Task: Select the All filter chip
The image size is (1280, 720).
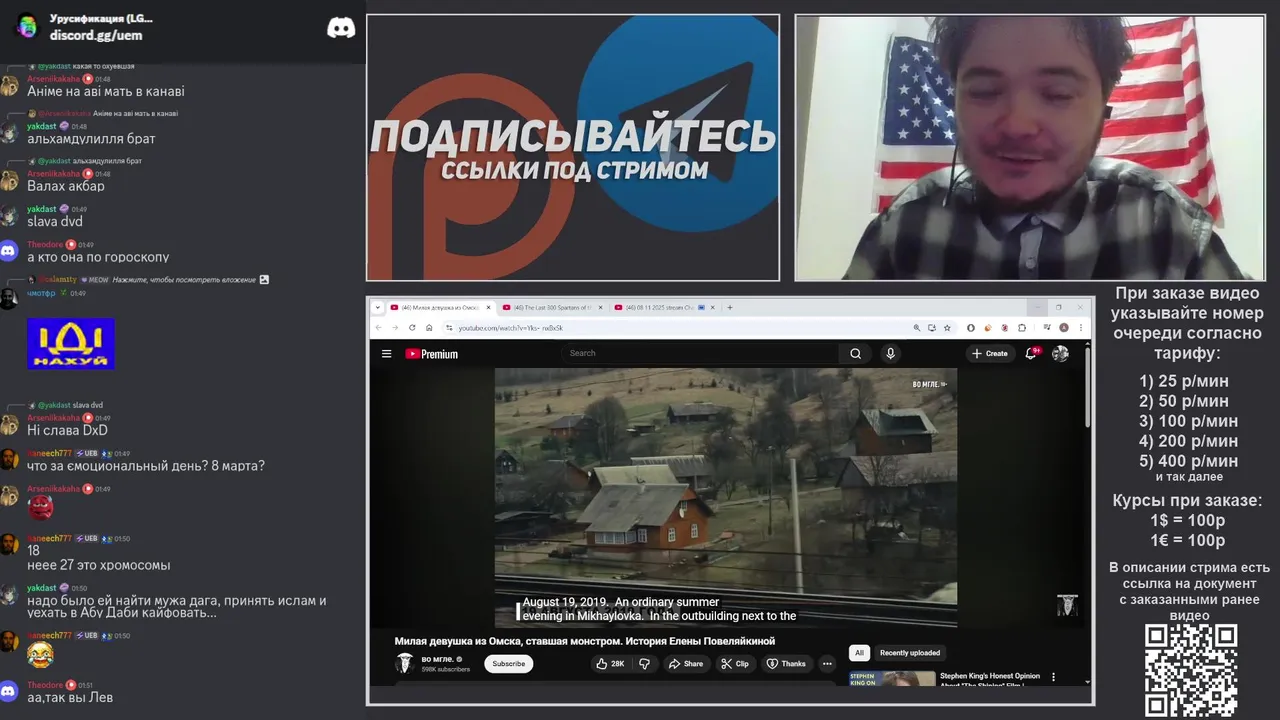Action: pyautogui.click(x=858, y=653)
